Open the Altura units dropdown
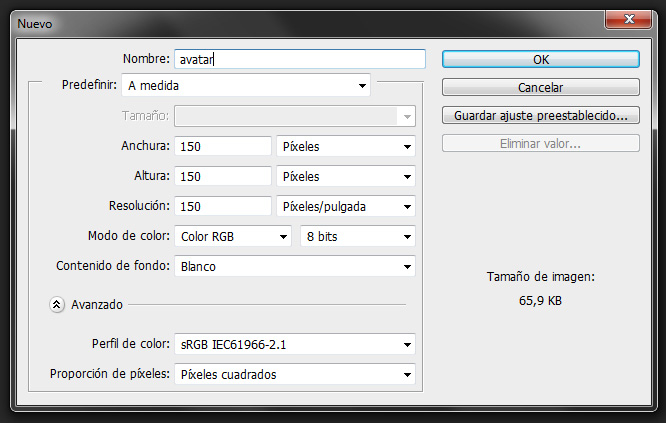Screen dimensions: 666x423 (346, 177)
